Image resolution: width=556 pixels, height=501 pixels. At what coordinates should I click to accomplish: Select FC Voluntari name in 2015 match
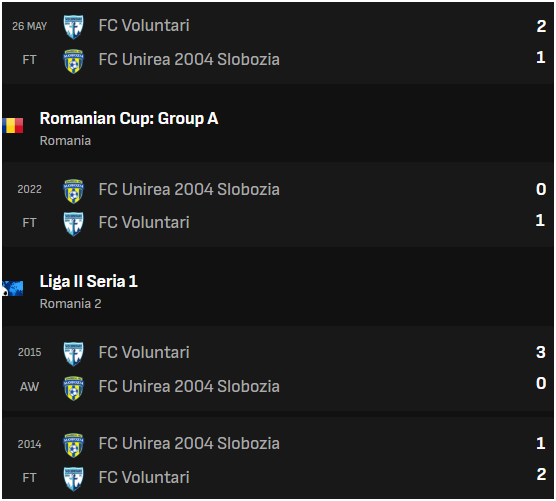144,352
